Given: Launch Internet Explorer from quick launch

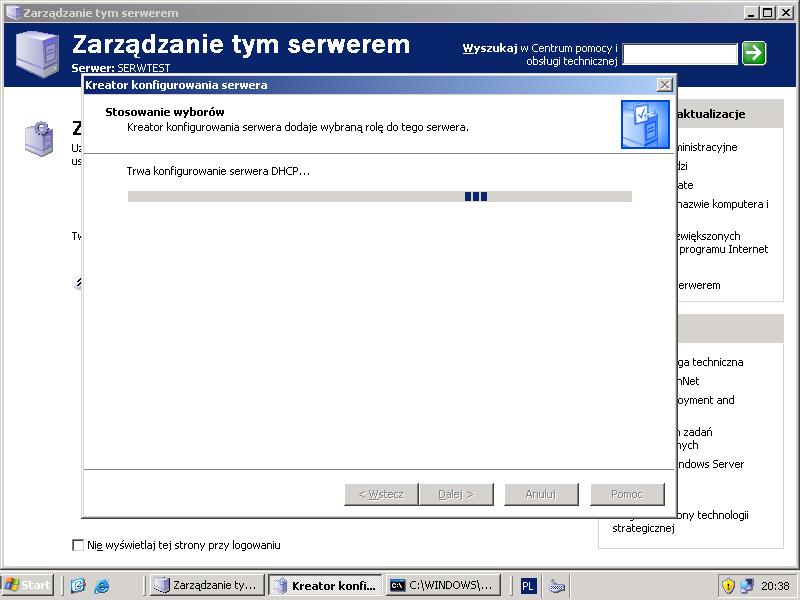Looking at the screenshot, I should tap(102, 585).
